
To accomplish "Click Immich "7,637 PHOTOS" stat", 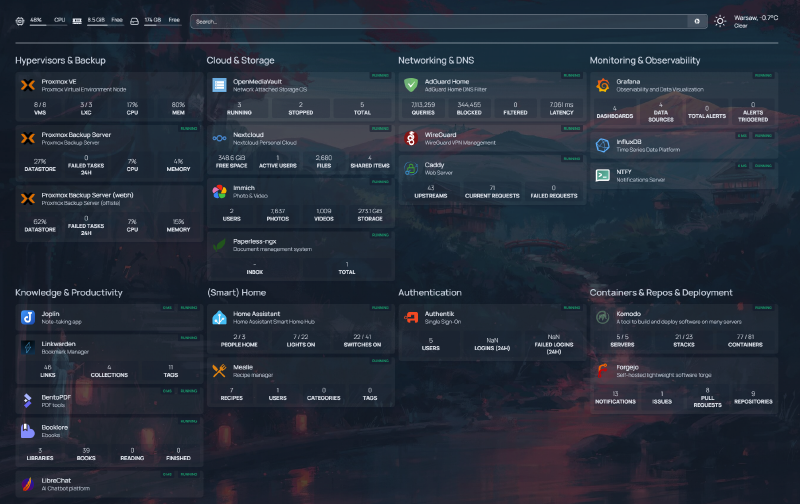I will coord(278,215).
